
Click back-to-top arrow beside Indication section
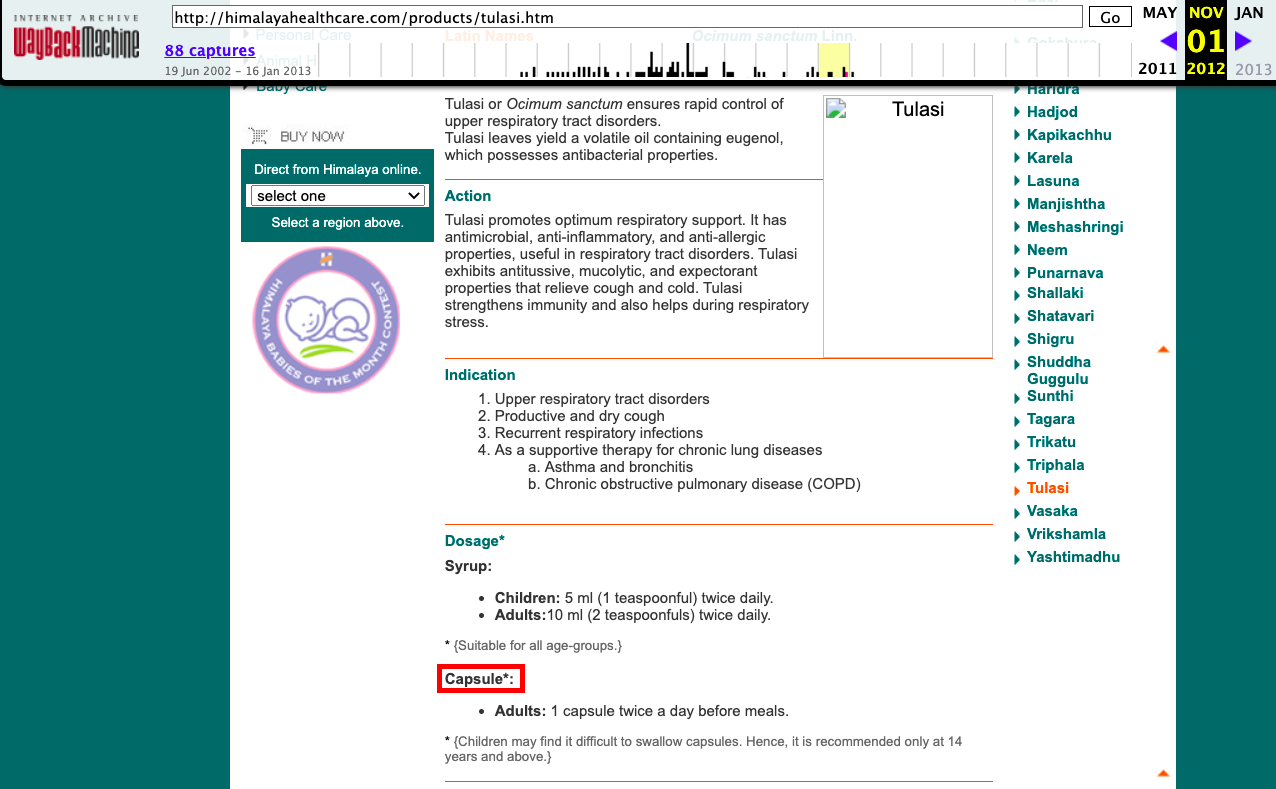click(x=1163, y=349)
